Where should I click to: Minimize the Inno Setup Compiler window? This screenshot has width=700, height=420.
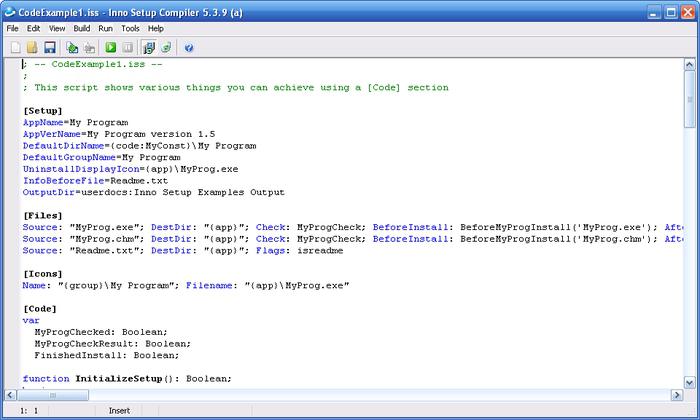pyautogui.click(x=654, y=12)
